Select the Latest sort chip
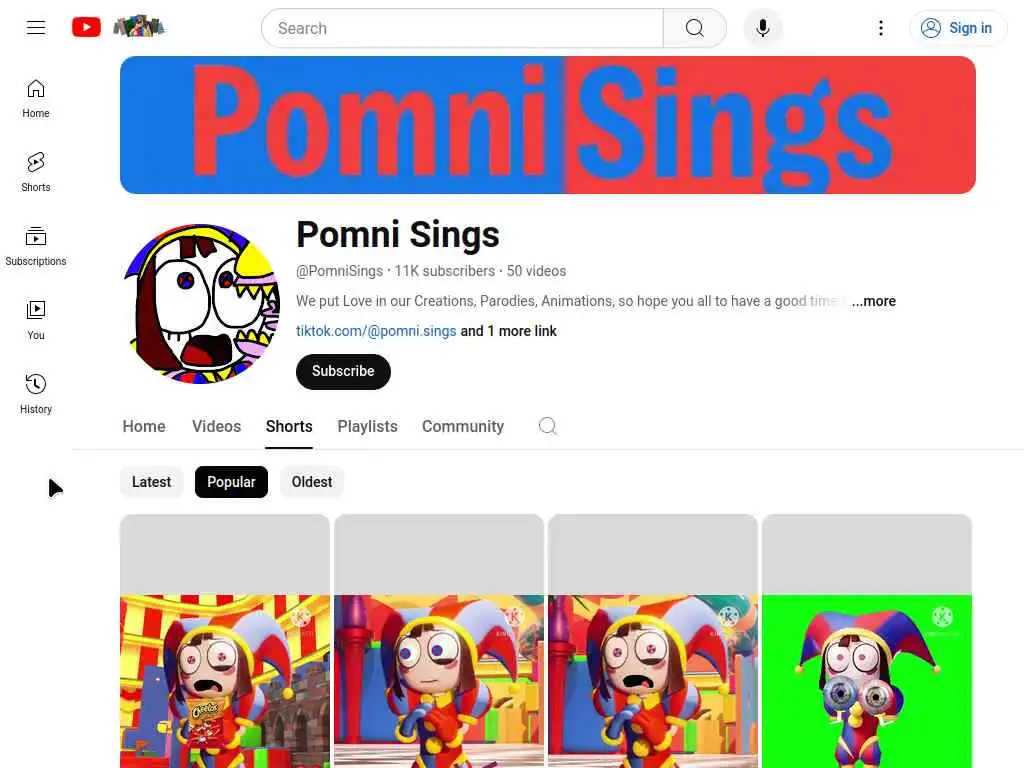 [x=152, y=482]
